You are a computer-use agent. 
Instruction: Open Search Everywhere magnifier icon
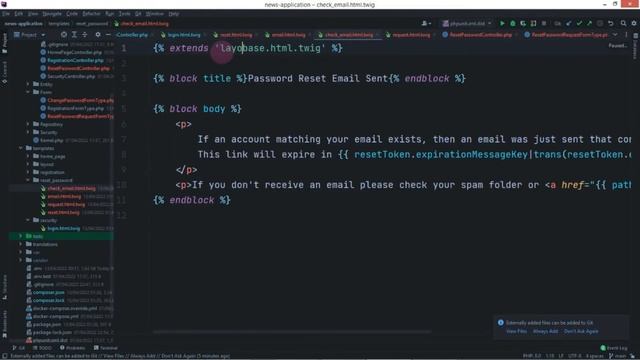pyautogui.click(x=623, y=24)
